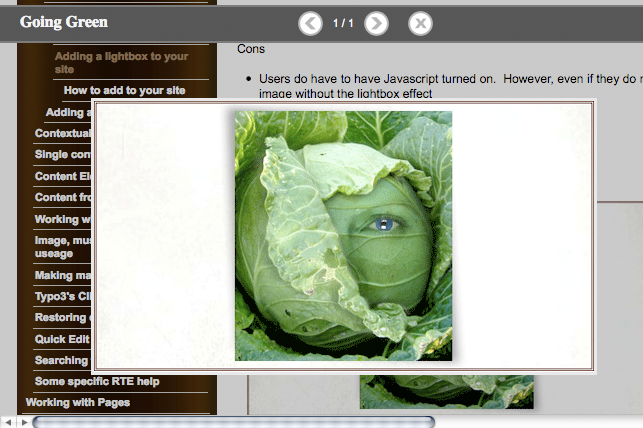Viewport: 643px width, 428px height.
Task: Click the horizontal scrollbar thumb
Action: [234, 421]
